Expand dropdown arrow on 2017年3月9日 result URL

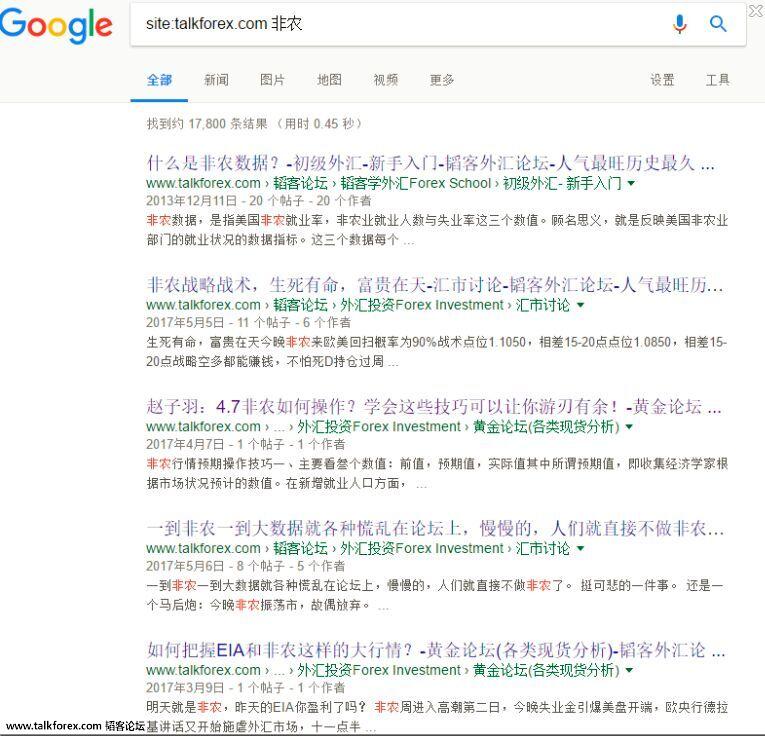[x=629, y=670]
